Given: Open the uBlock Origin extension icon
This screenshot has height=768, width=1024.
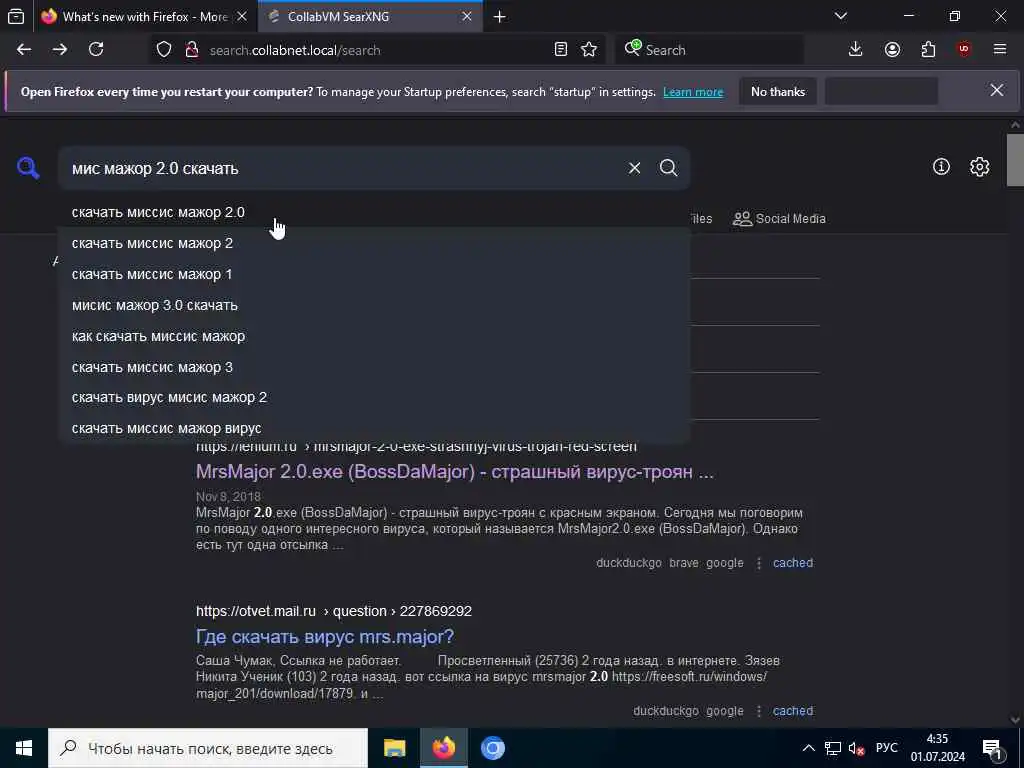Looking at the screenshot, I should [964, 50].
